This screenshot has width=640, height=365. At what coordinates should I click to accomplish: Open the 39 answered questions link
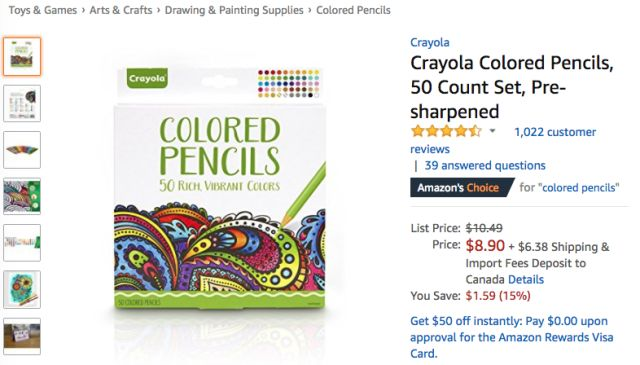pos(485,165)
